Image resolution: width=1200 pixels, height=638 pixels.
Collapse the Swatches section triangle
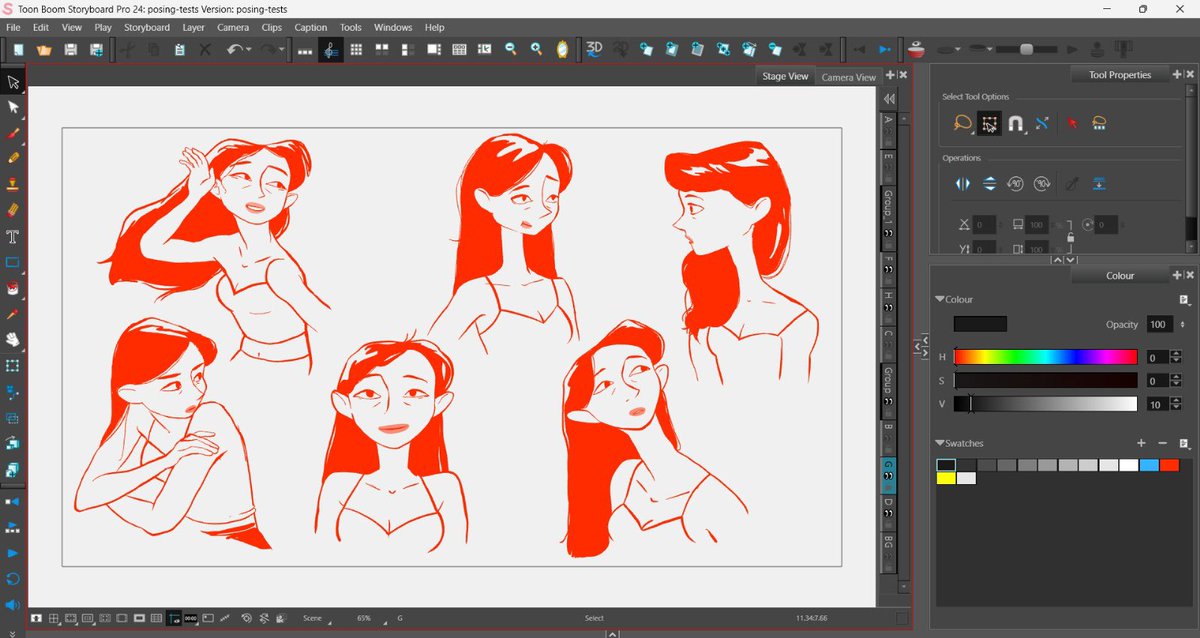click(x=940, y=443)
